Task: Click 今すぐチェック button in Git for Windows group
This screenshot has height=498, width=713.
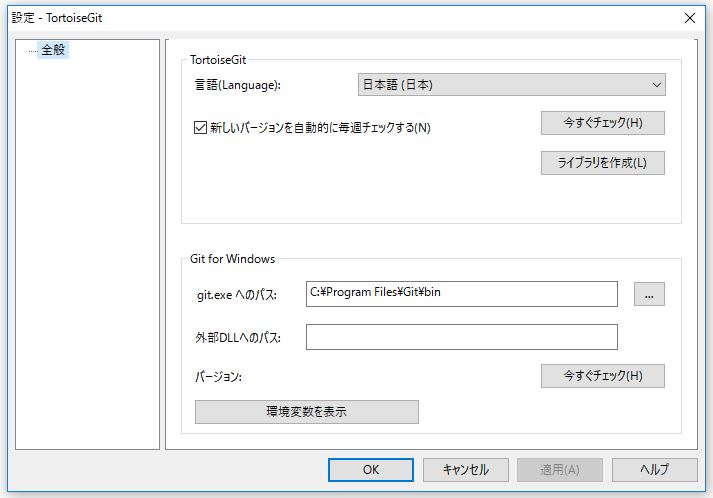Action: click(x=603, y=376)
